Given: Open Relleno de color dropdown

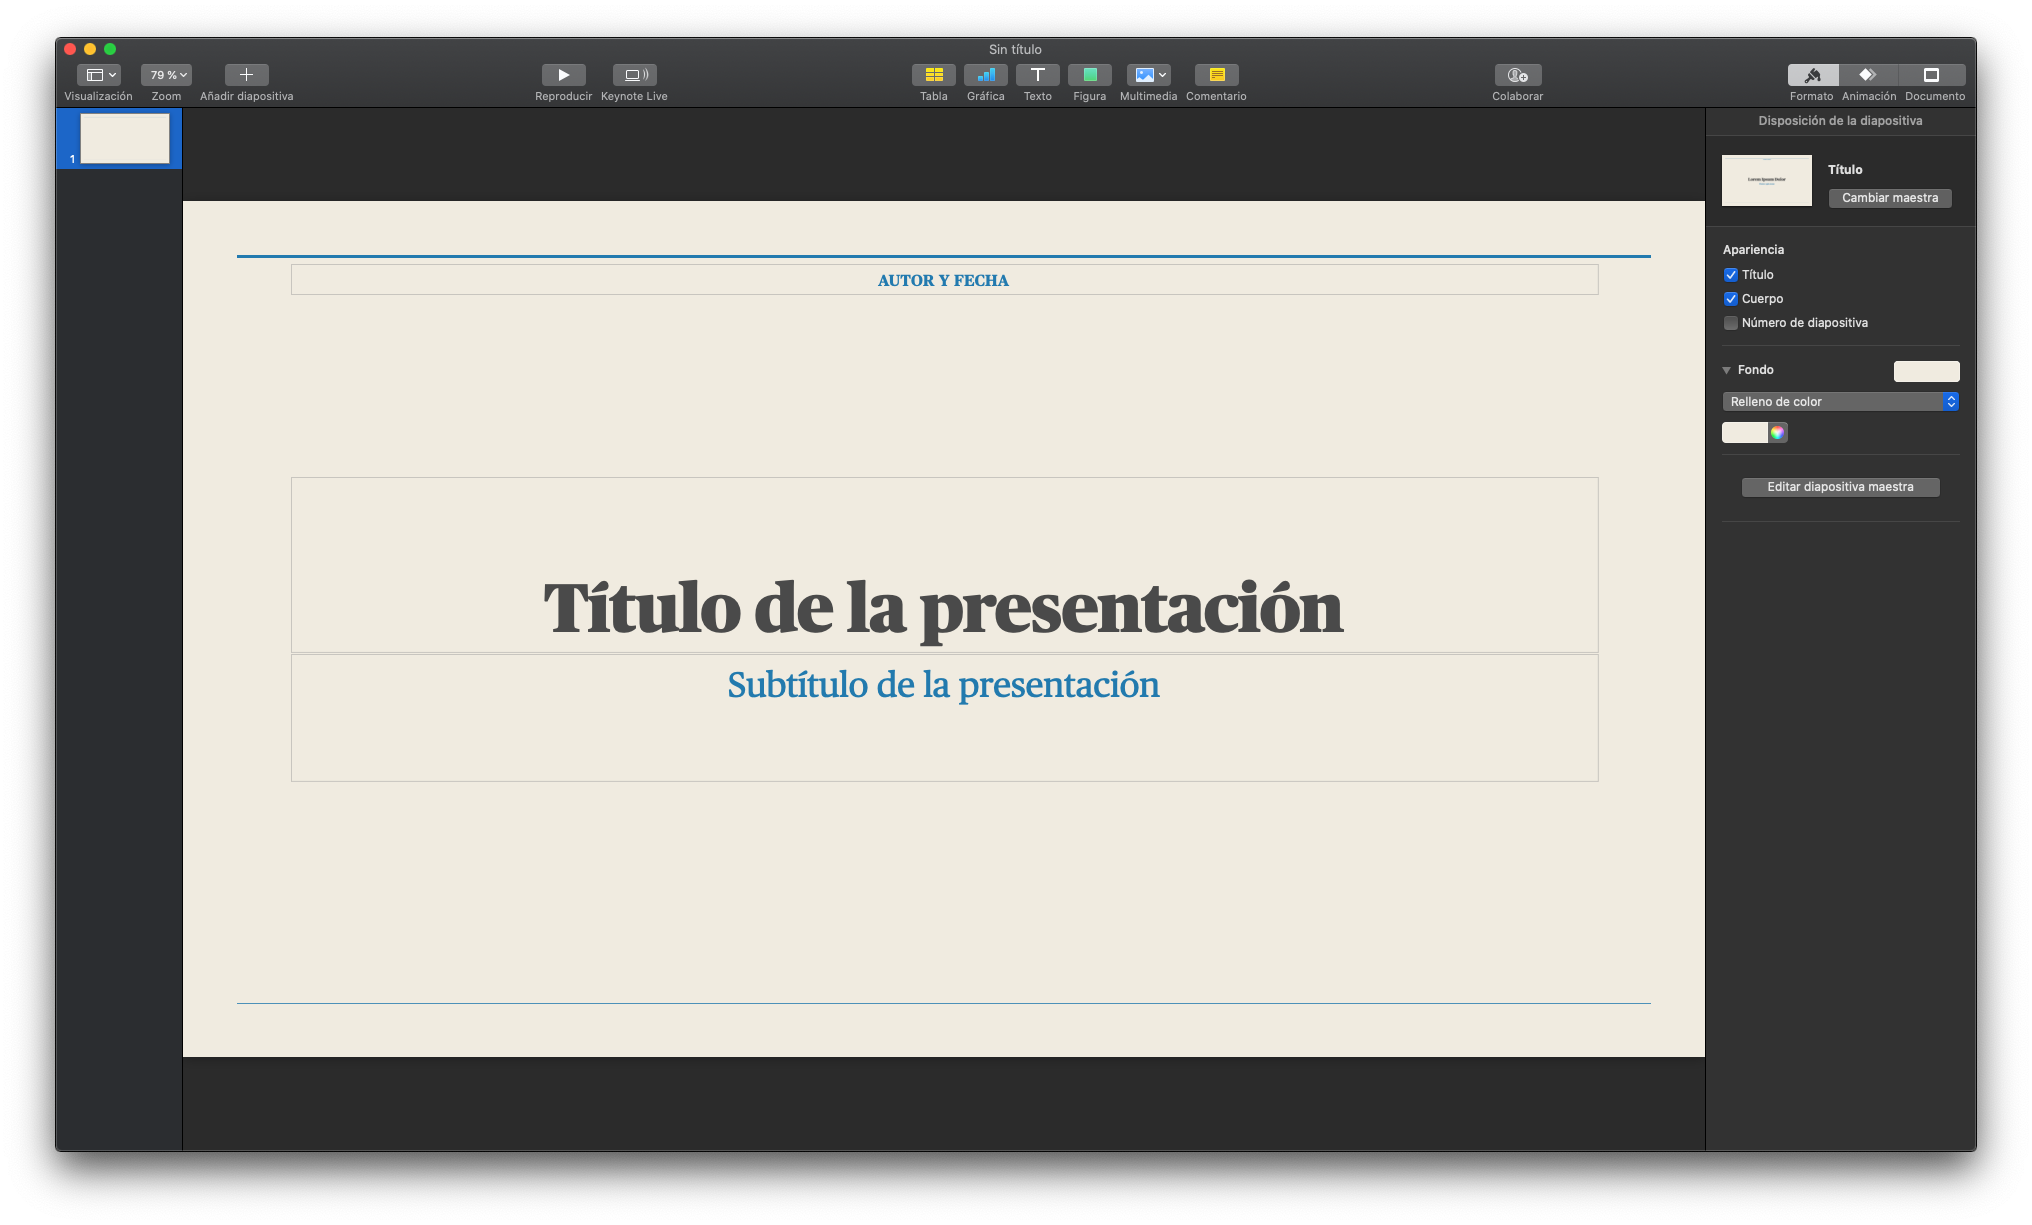Looking at the screenshot, I should click(1839, 402).
